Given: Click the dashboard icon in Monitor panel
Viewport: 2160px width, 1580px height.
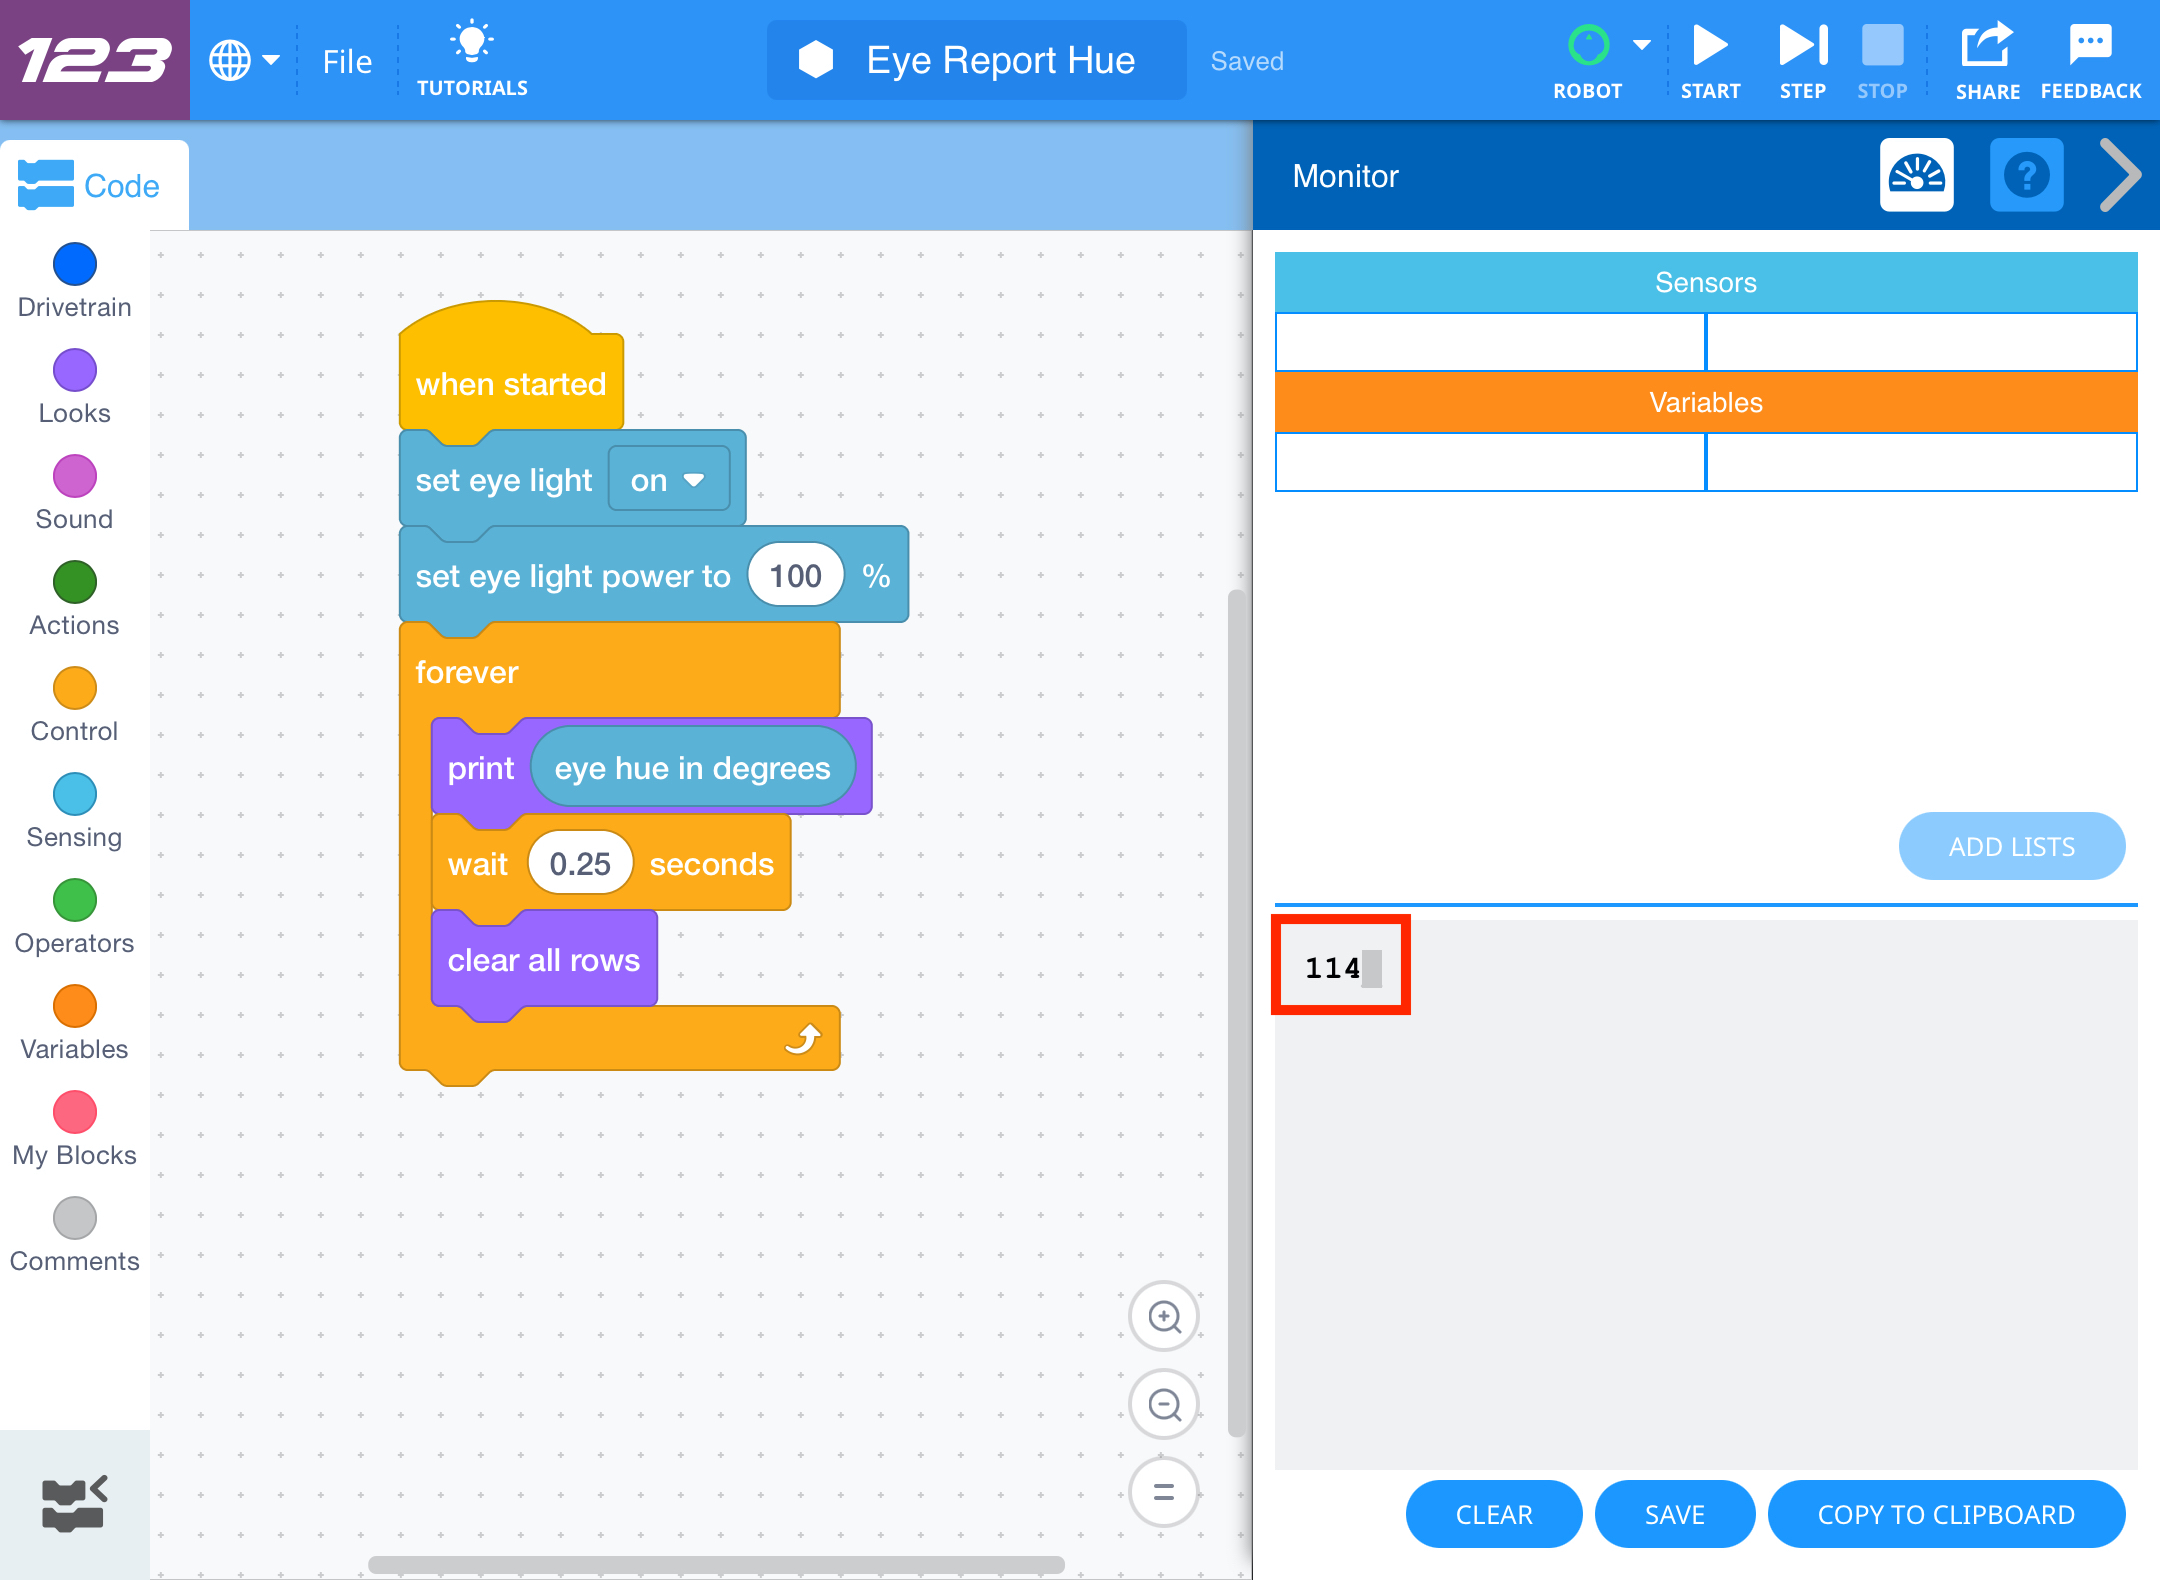Looking at the screenshot, I should [x=1918, y=175].
